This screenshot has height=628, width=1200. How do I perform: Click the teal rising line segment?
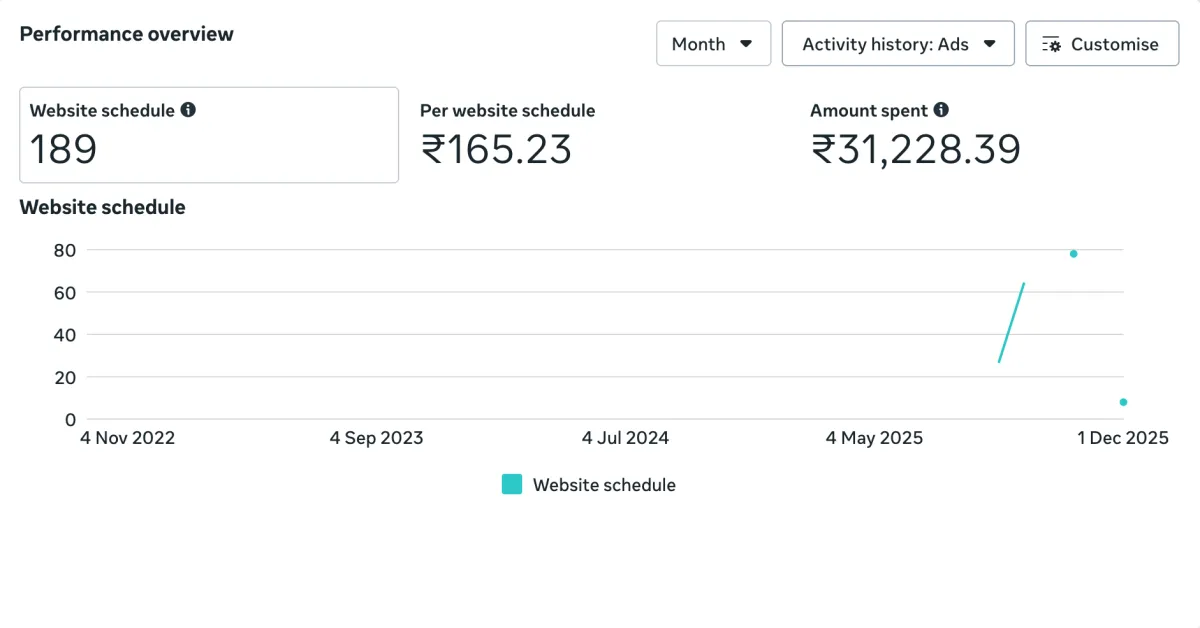(x=1011, y=322)
